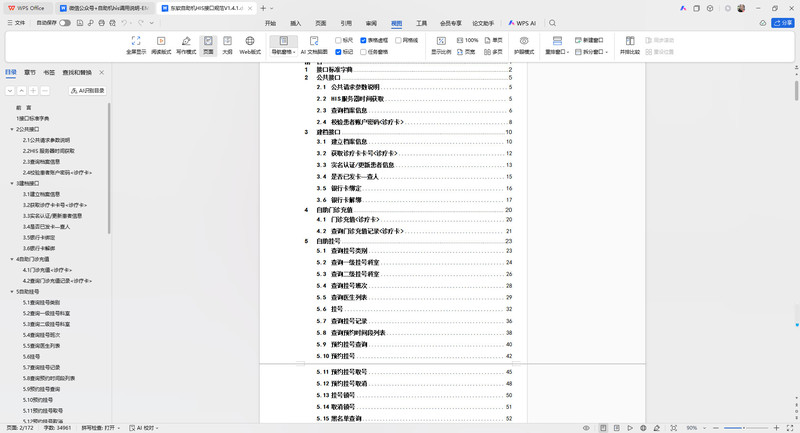Viewport: 800px width, 433px height.
Task: Click the minus demote-level outline button
Action: click(45, 91)
